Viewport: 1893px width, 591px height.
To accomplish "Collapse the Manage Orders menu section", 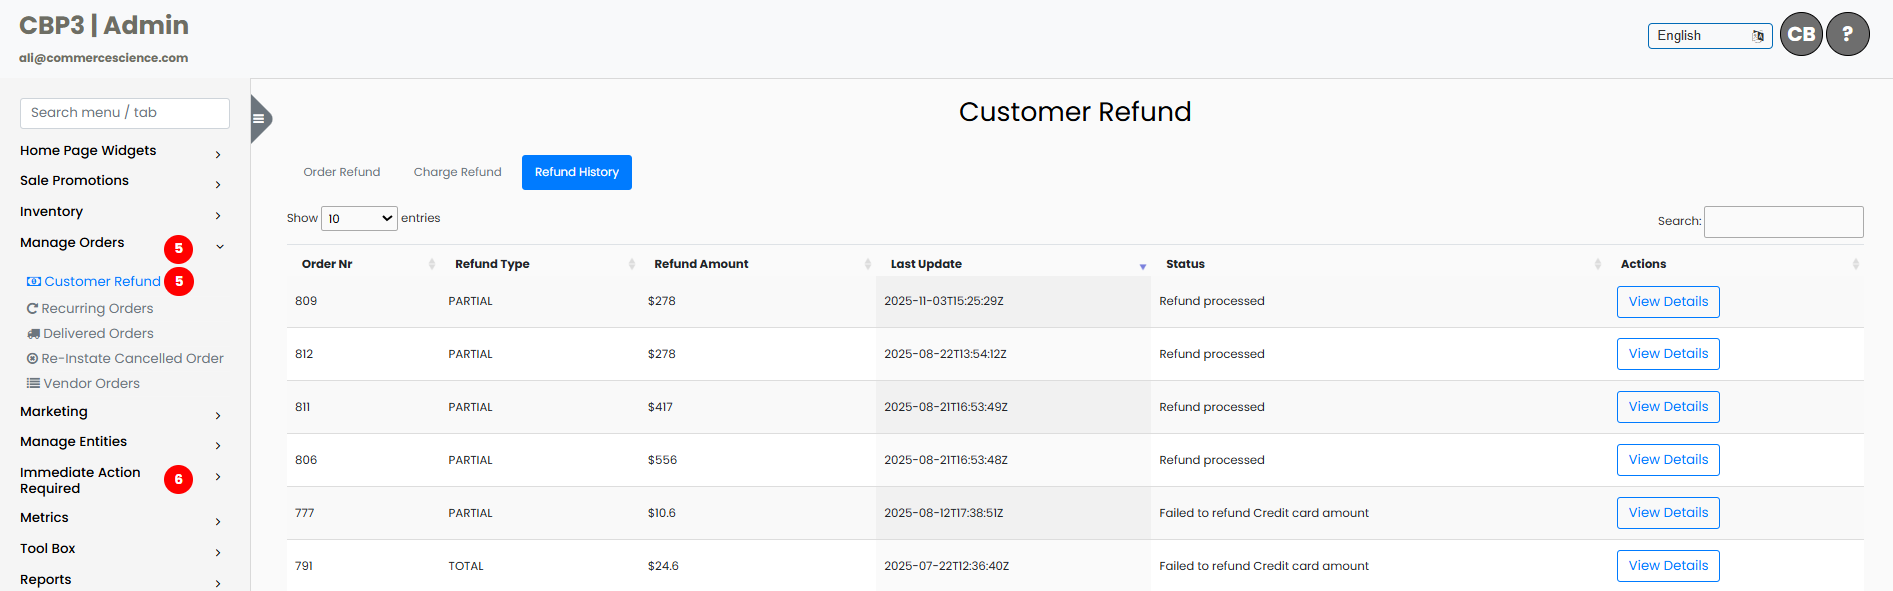I will coord(219,247).
